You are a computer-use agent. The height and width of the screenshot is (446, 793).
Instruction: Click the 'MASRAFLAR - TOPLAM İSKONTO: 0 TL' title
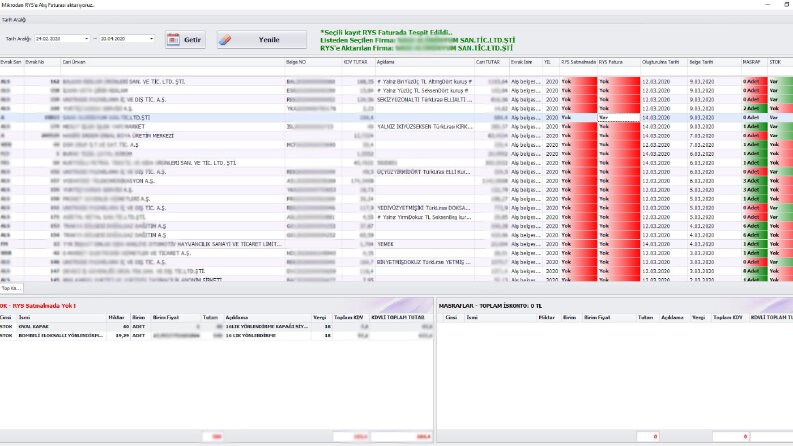(490, 306)
